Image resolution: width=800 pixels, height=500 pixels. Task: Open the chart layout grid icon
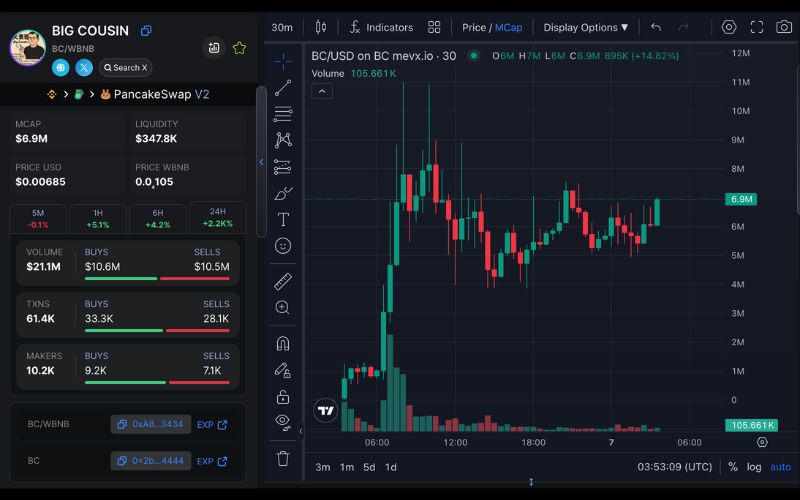434,27
